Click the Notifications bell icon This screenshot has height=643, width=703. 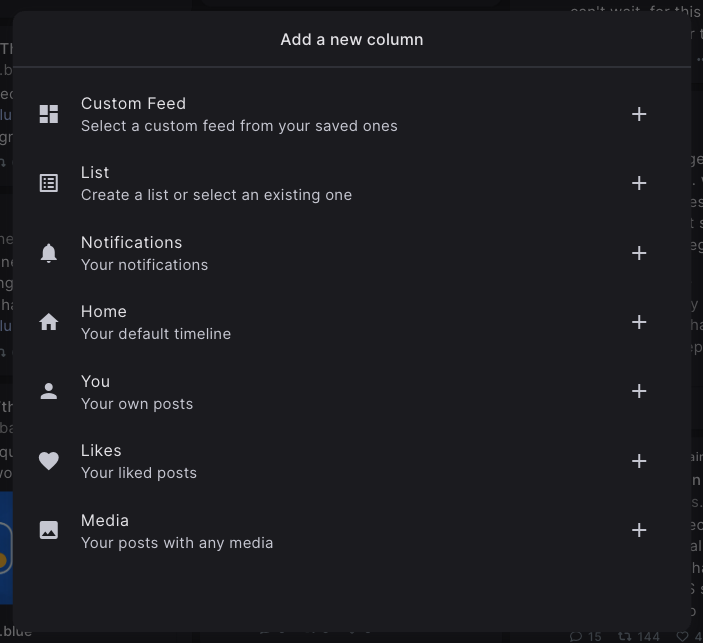click(x=49, y=253)
